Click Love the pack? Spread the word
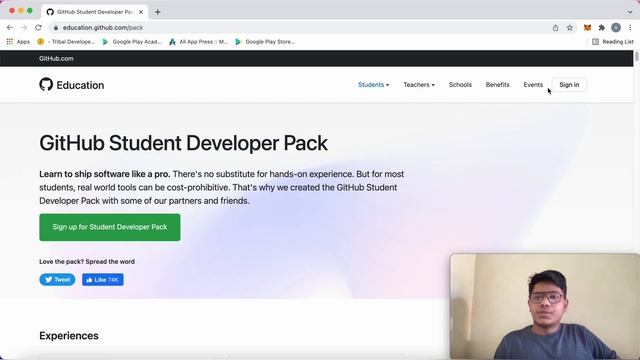640x360 pixels. coord(87,261)
